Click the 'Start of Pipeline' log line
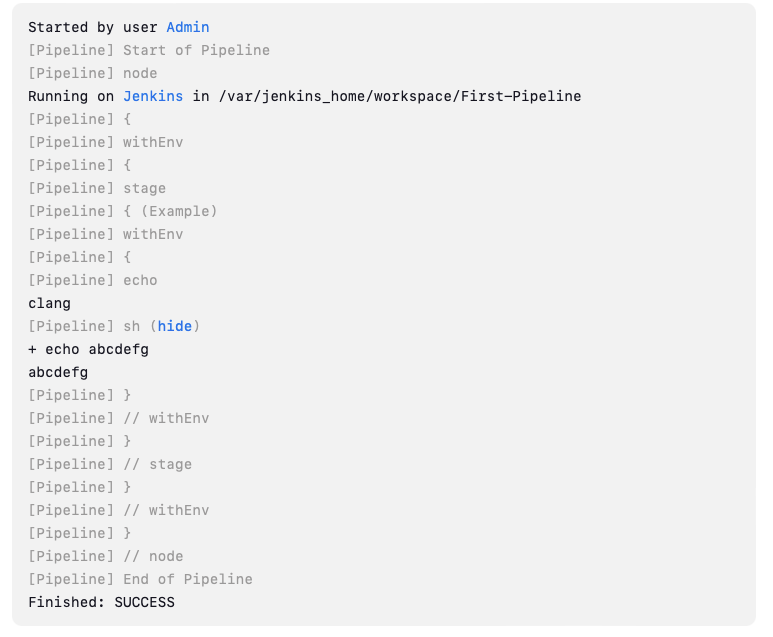This screenshot has height=637, width=773. tap(149, 50)
